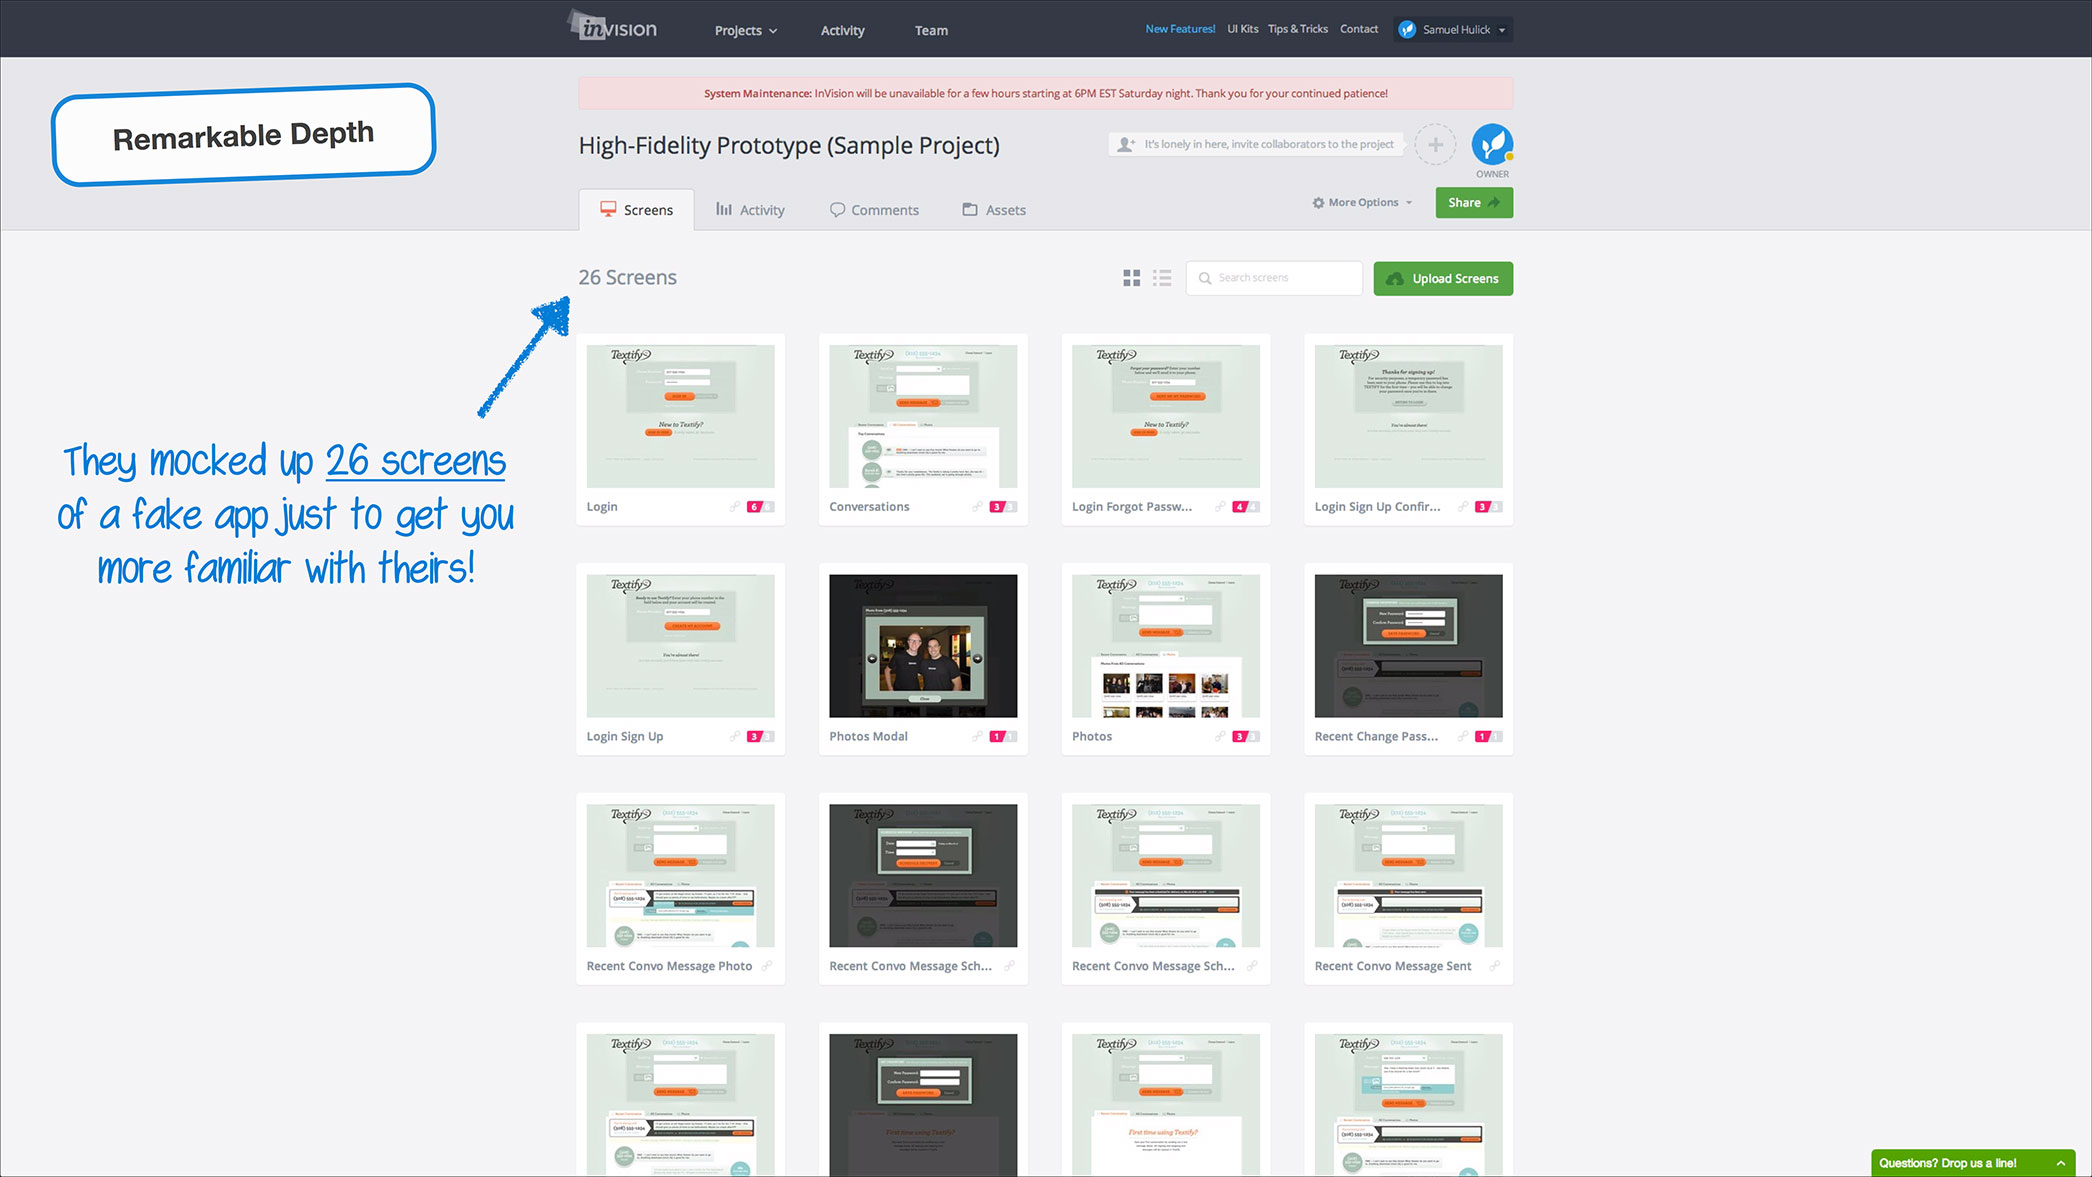
Task: Switch to list view of screens
Action: tap(1162, 278)
